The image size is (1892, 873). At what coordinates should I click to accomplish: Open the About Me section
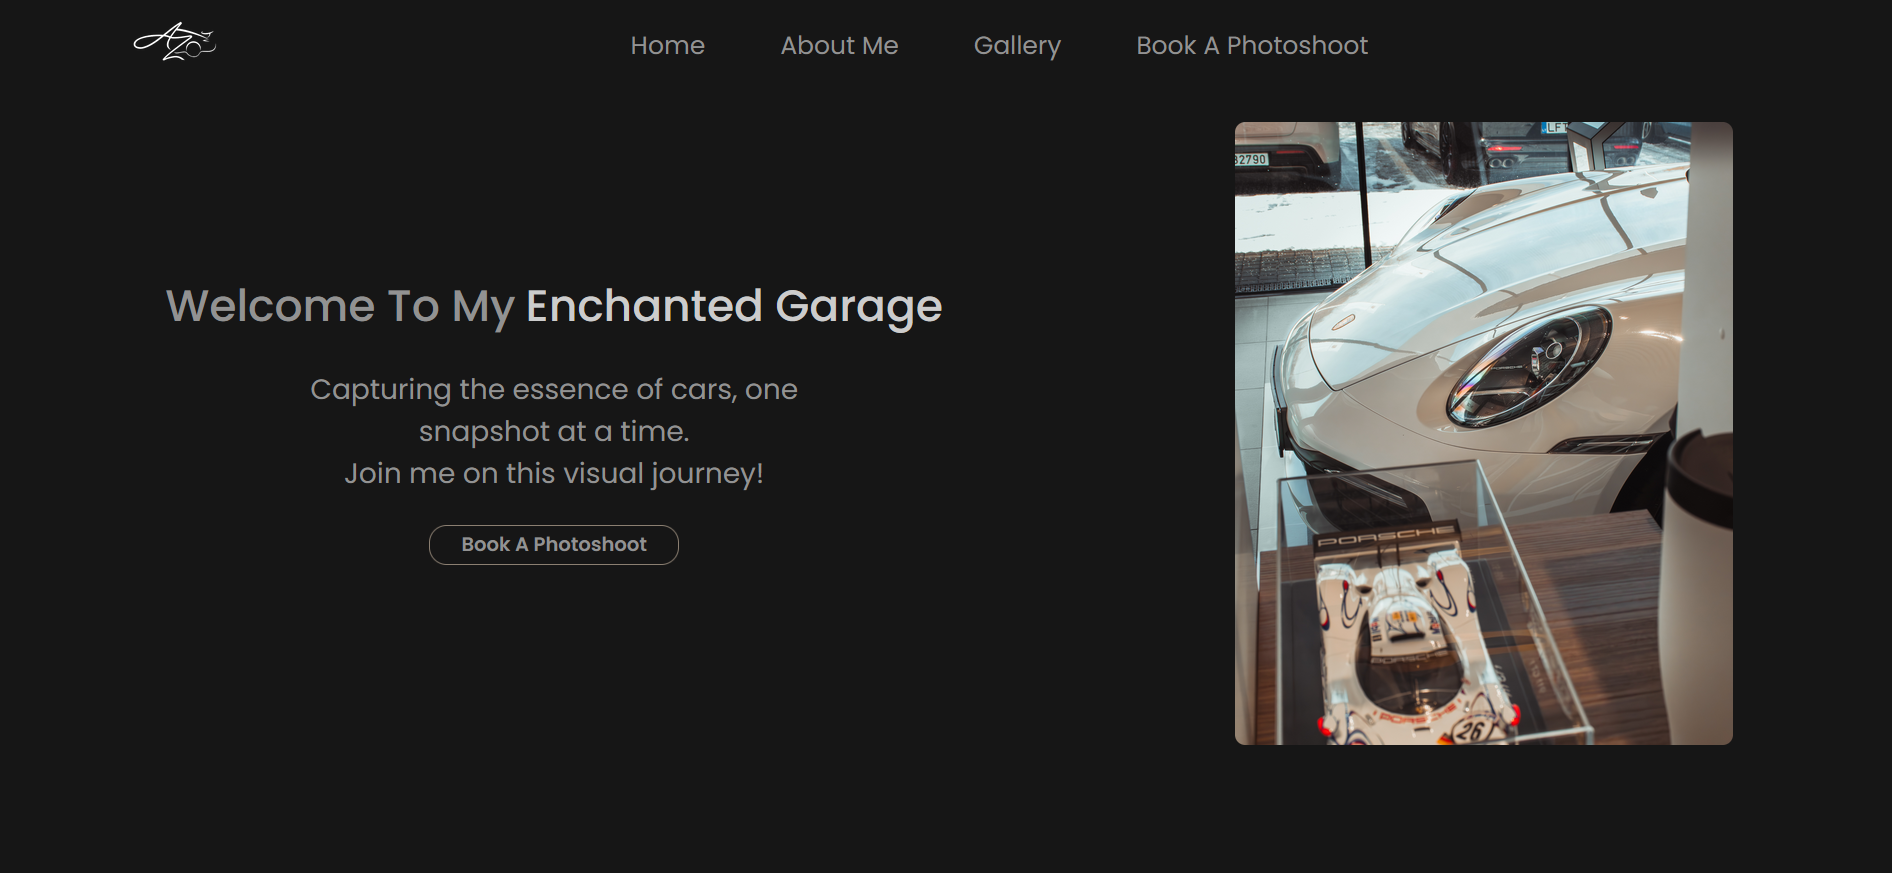coord(839,45)
